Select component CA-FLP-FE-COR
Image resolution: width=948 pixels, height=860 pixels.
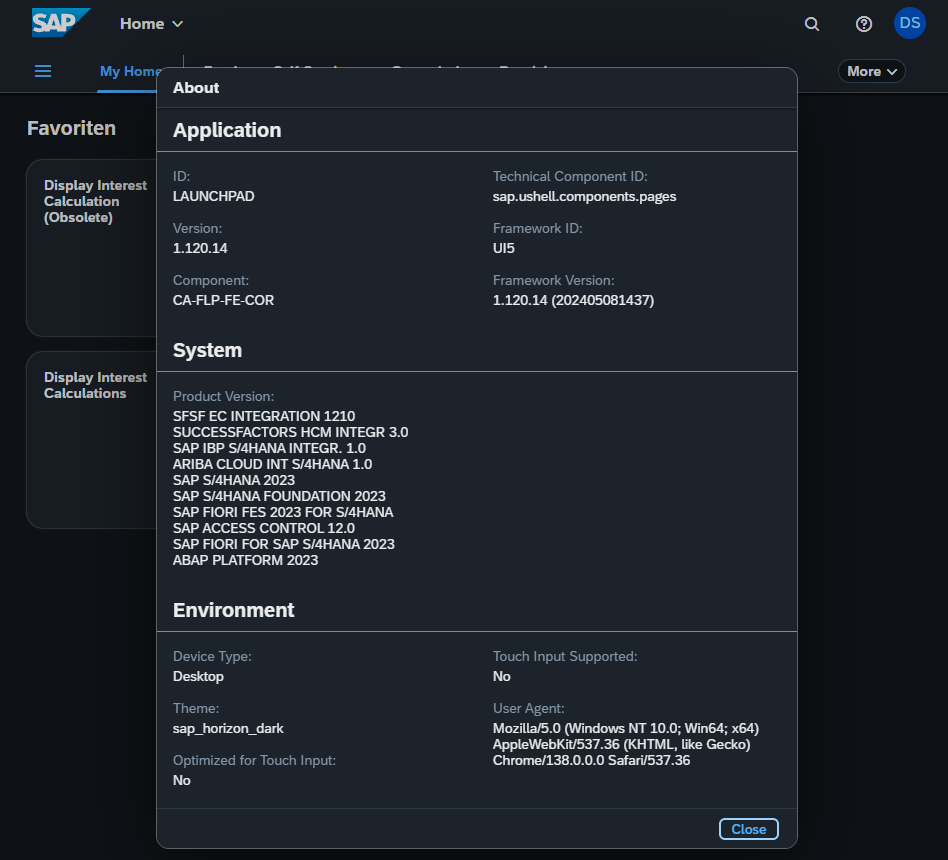click(x=223, y=301)
